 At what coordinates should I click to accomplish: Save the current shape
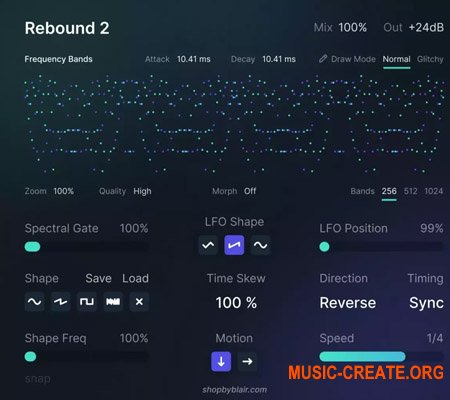[98, 278]
